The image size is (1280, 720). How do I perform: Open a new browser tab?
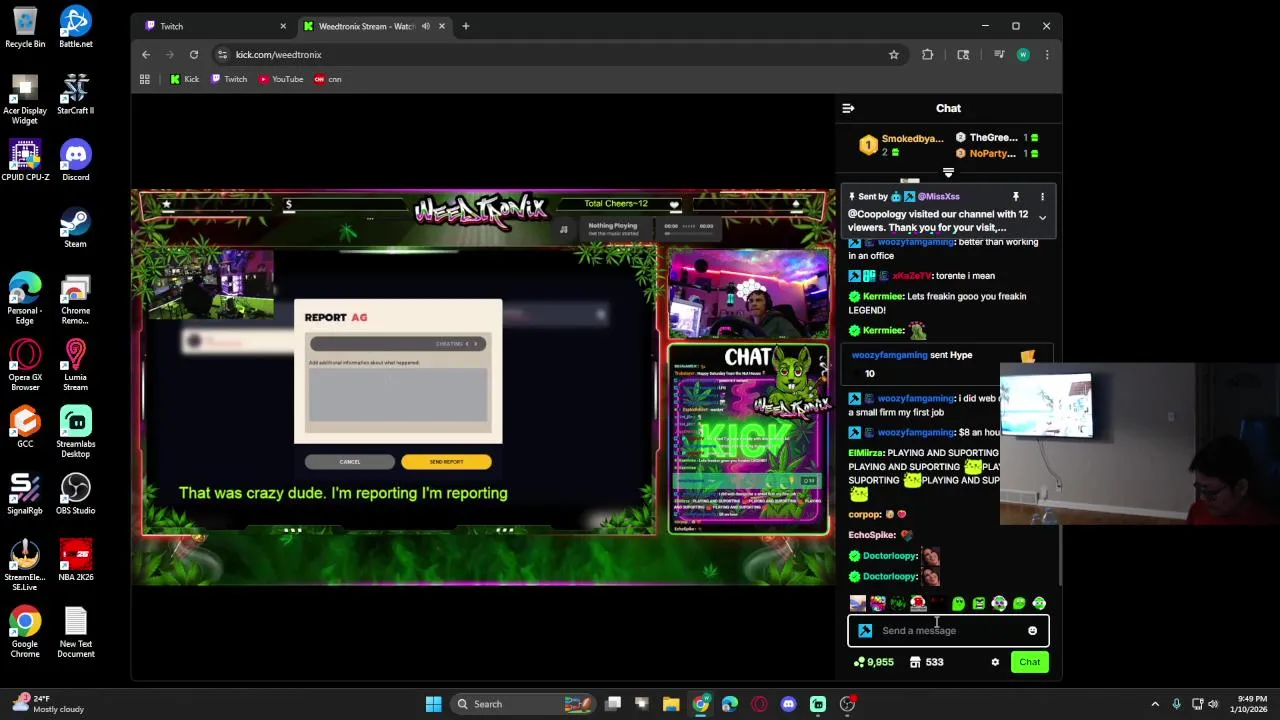[x=465, y=26]
